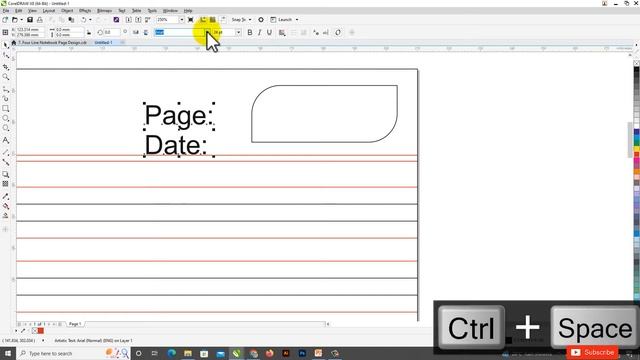Viewport: 640px width, 360px height.
Task: Click the Save icon in toolbar
Action: (30, 20)
